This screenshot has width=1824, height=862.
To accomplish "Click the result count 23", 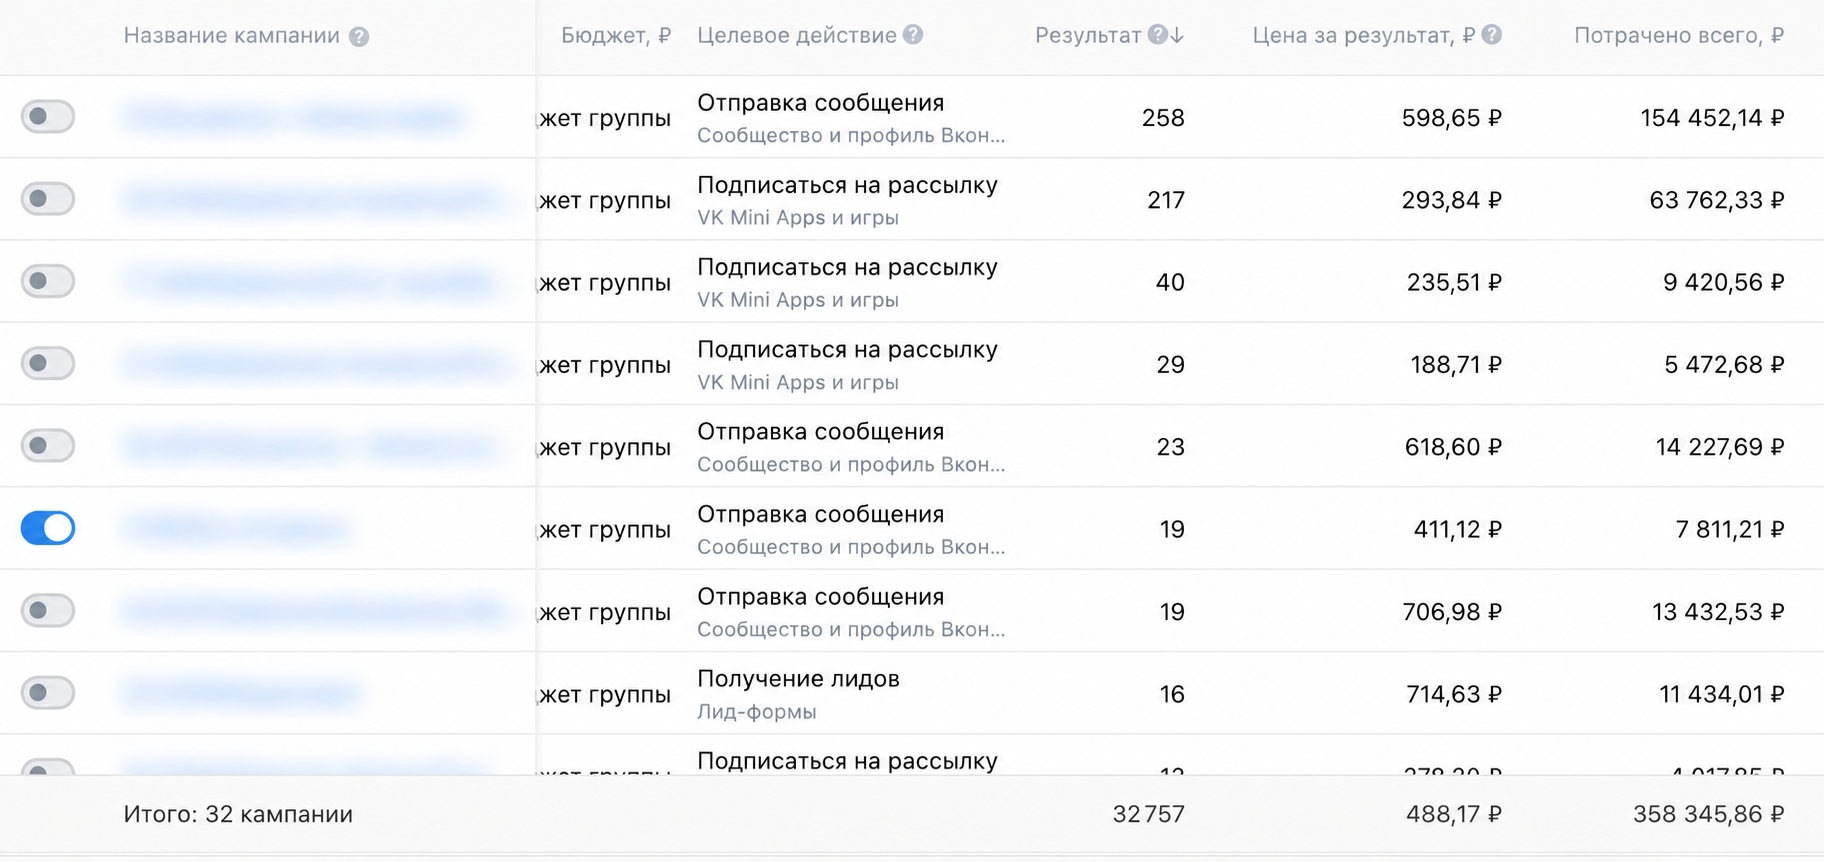I will click(x=1171, y=447).
